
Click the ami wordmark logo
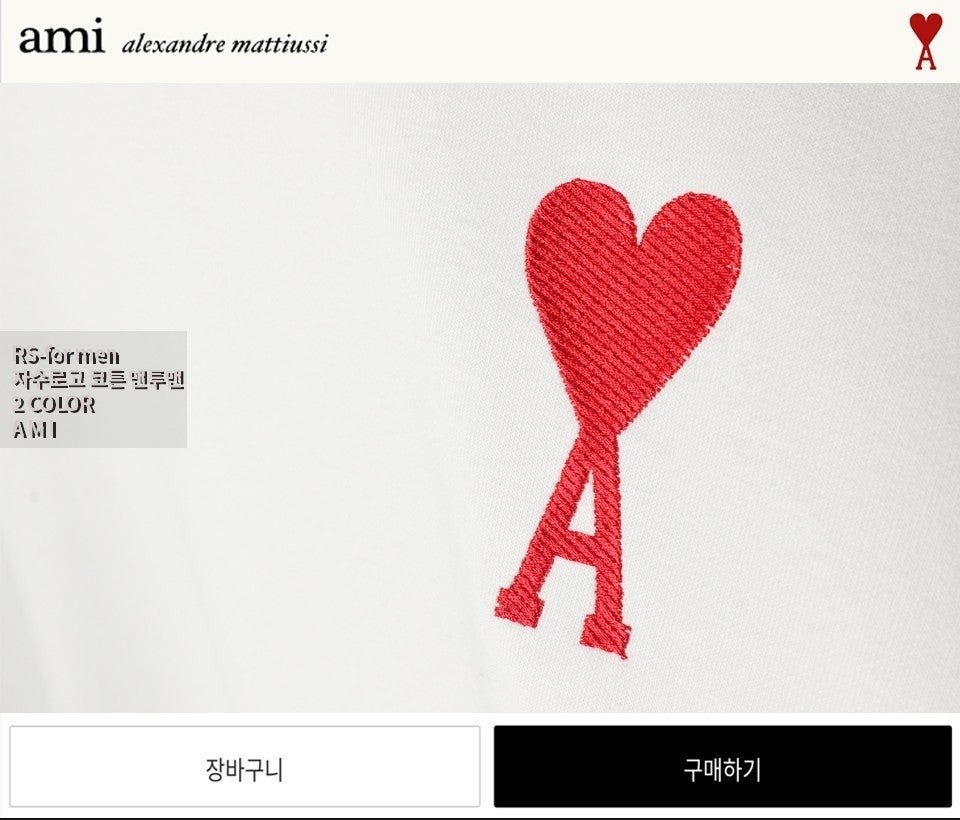click(61, 37)
